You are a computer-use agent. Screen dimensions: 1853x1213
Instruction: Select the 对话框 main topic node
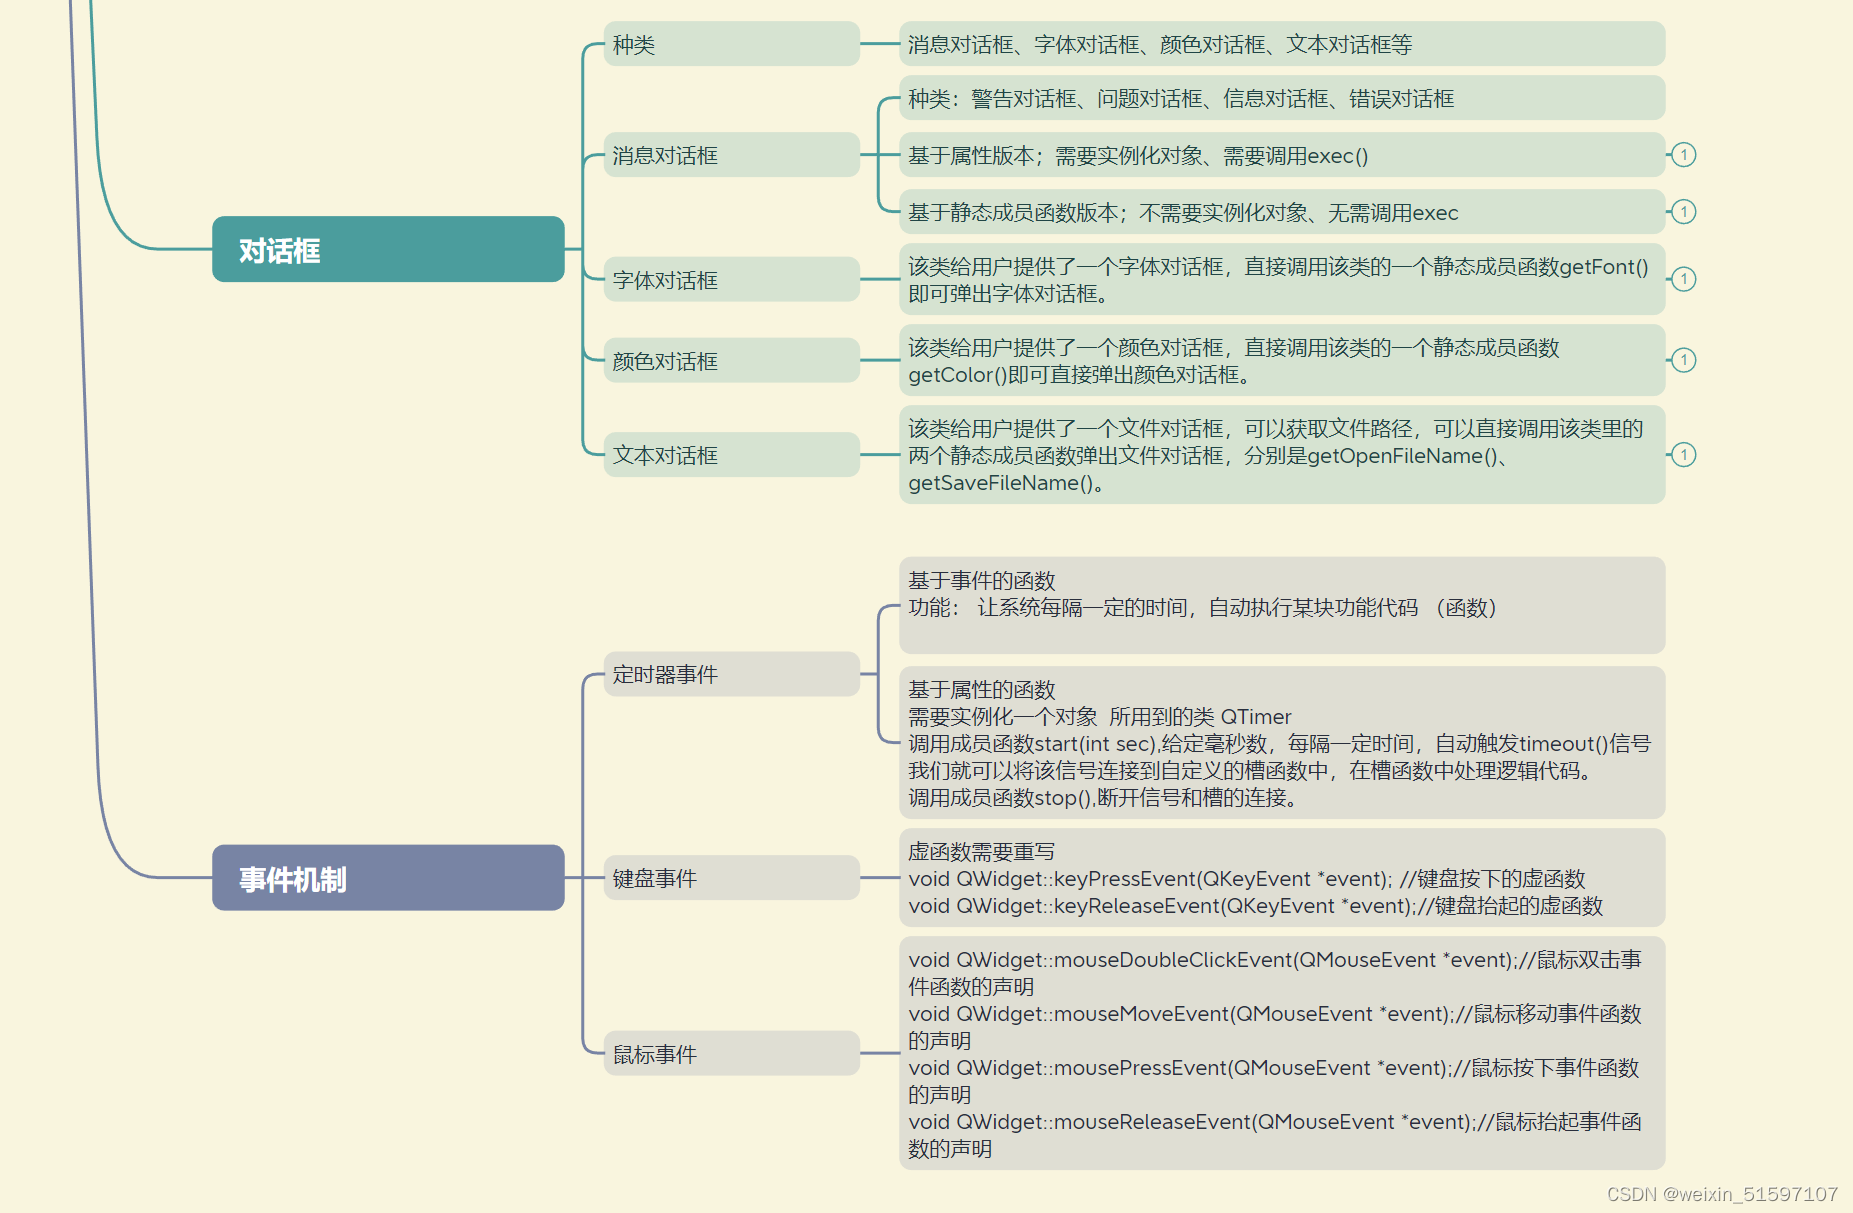(388, 249)
